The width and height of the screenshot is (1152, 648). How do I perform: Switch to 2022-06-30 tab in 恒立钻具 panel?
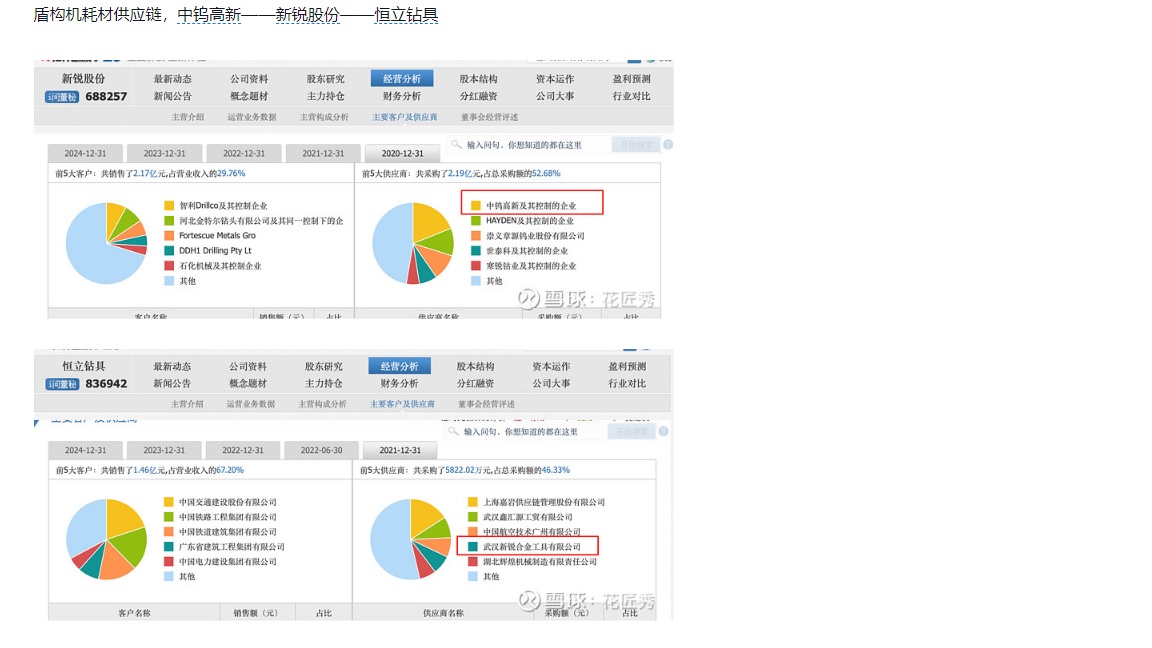[x=321, y=450]
